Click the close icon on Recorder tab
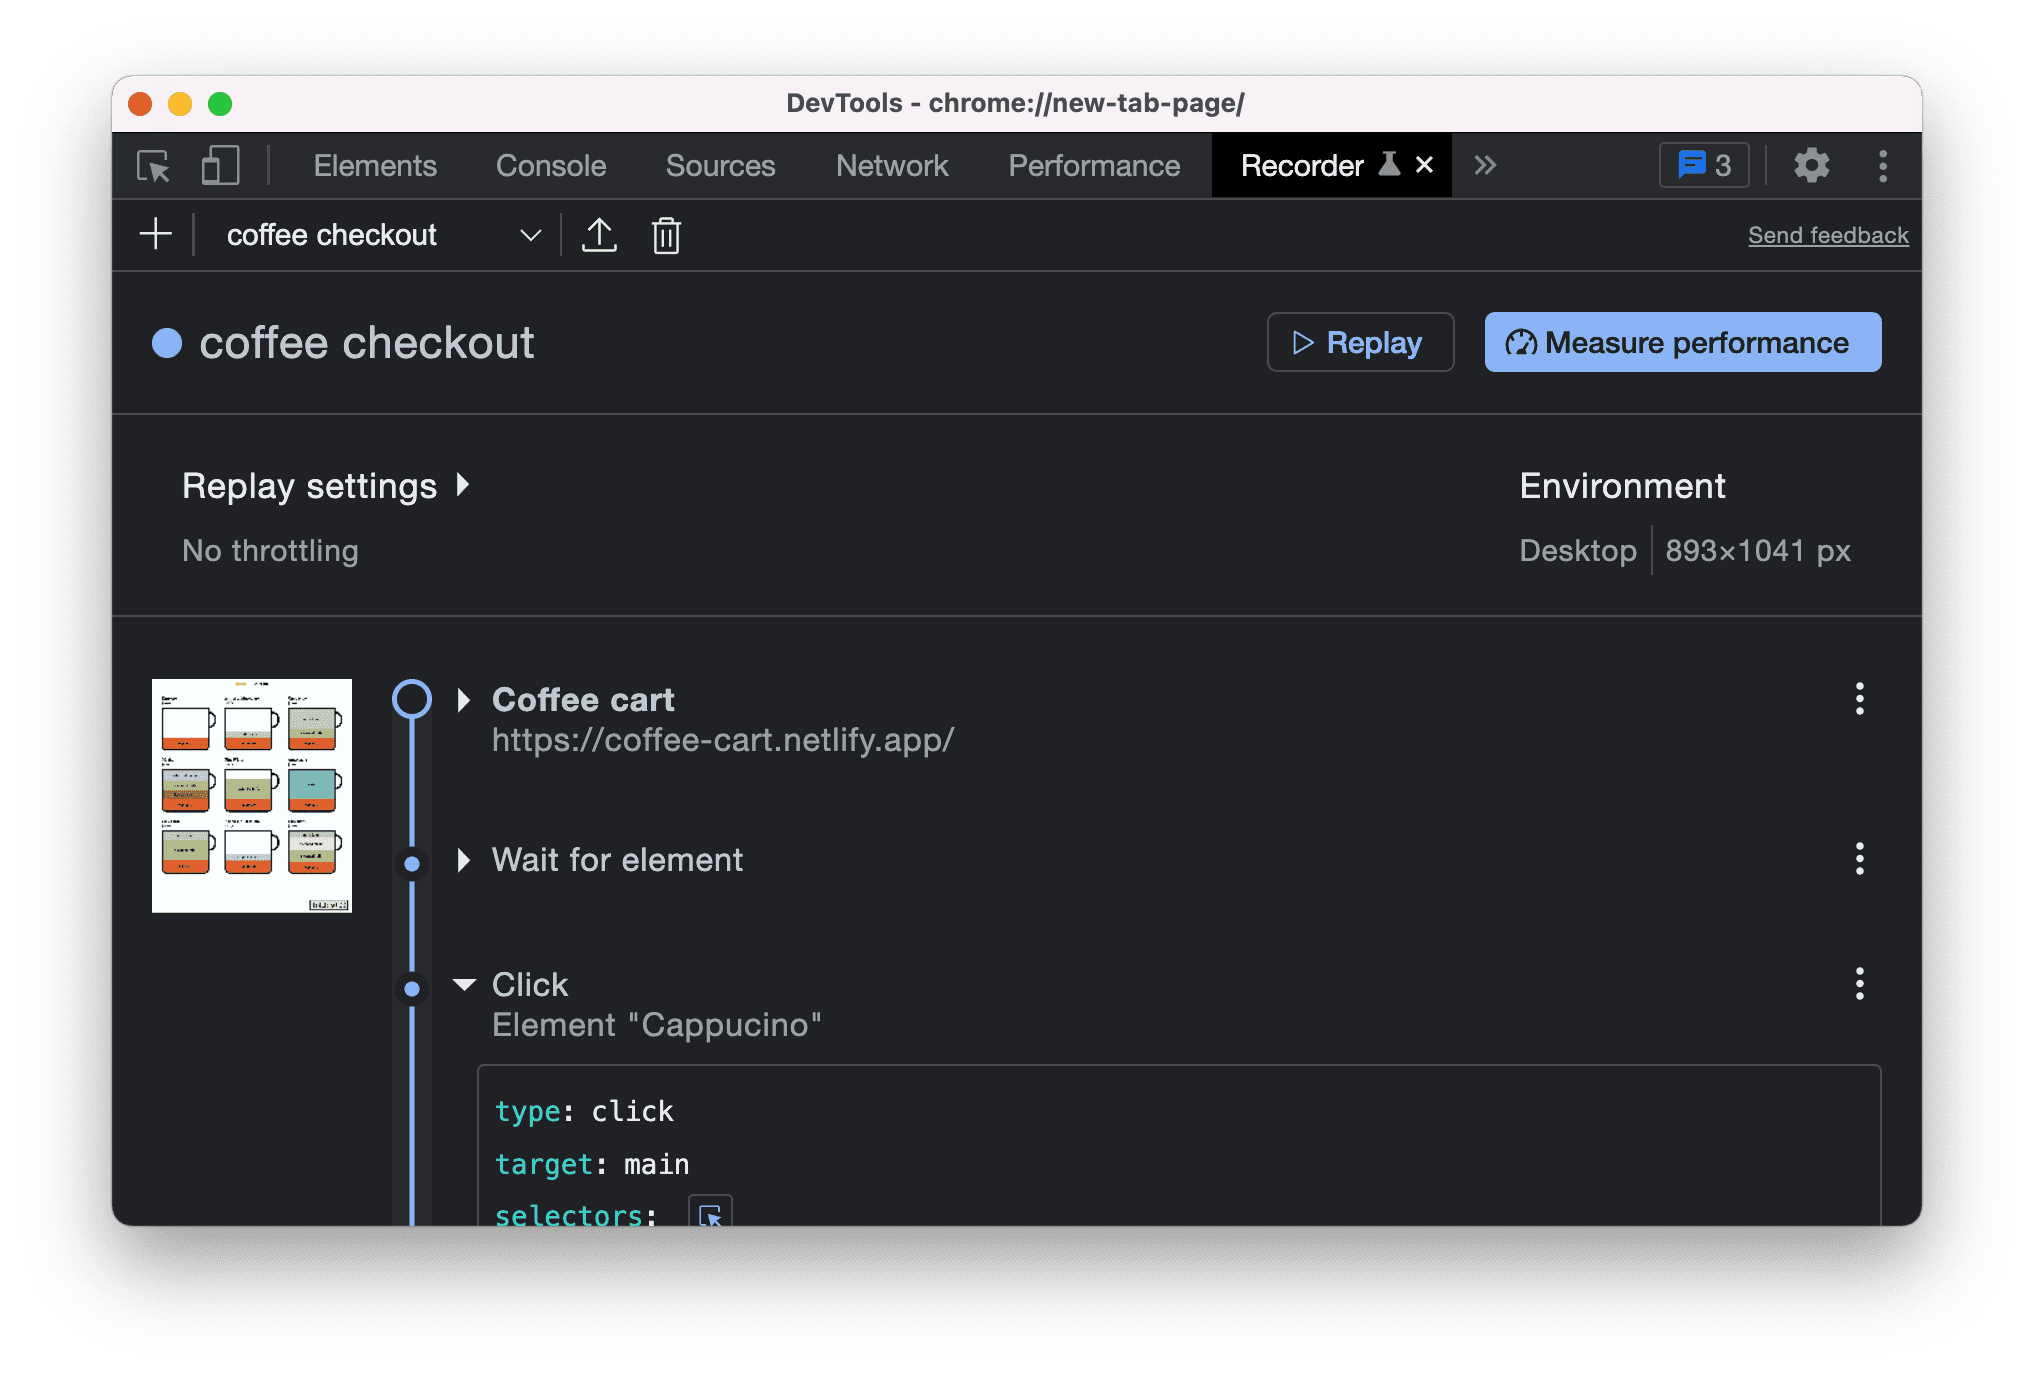This screenshot has width=2034, height=1374. point(1422,164)
